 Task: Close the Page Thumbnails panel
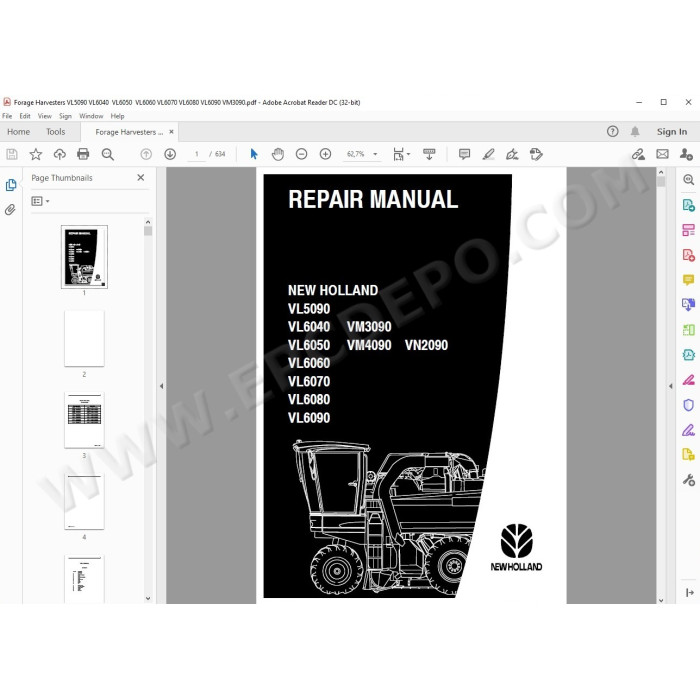coord(141,178)
